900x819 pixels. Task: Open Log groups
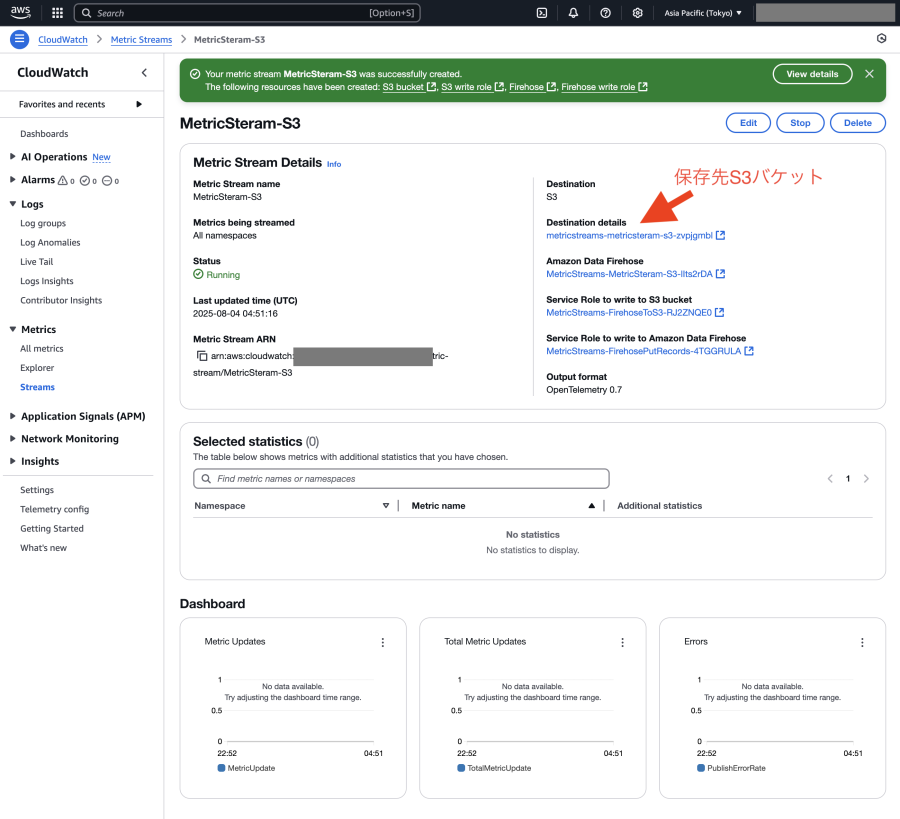43,223
